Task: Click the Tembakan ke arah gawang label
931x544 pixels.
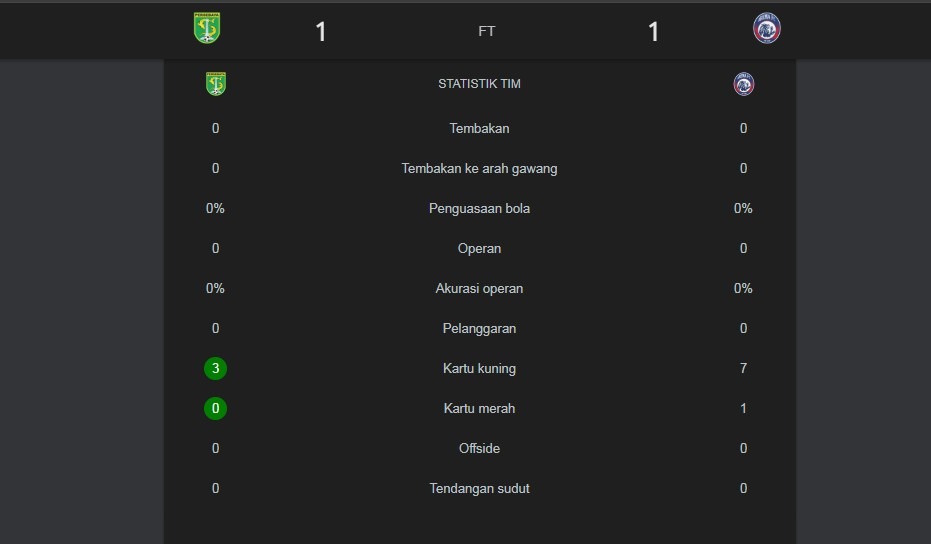Action: pyautogui.click(x=479, y=168)
